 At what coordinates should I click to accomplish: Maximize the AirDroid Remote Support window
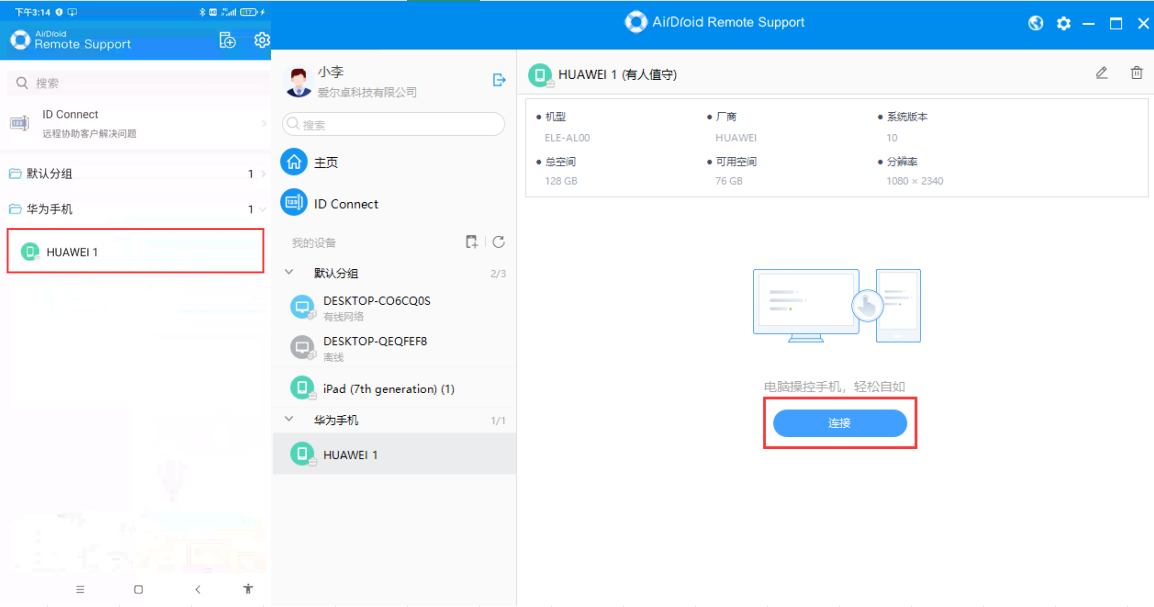1116,24
